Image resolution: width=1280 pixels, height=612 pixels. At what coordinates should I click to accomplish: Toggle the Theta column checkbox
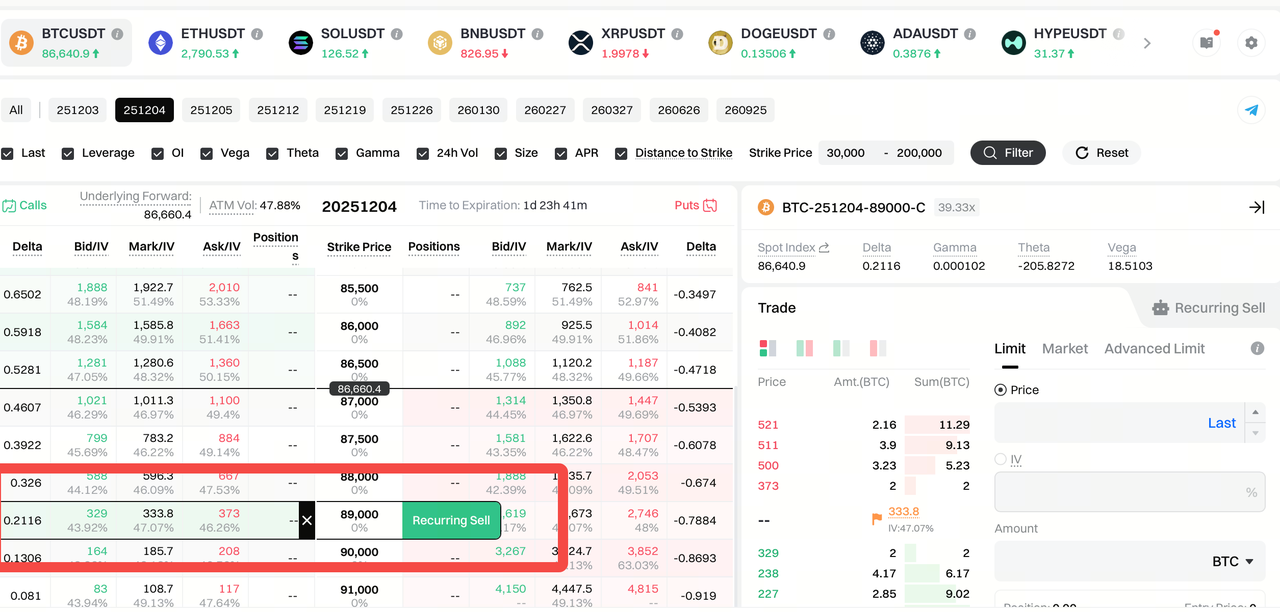[272, 153]
